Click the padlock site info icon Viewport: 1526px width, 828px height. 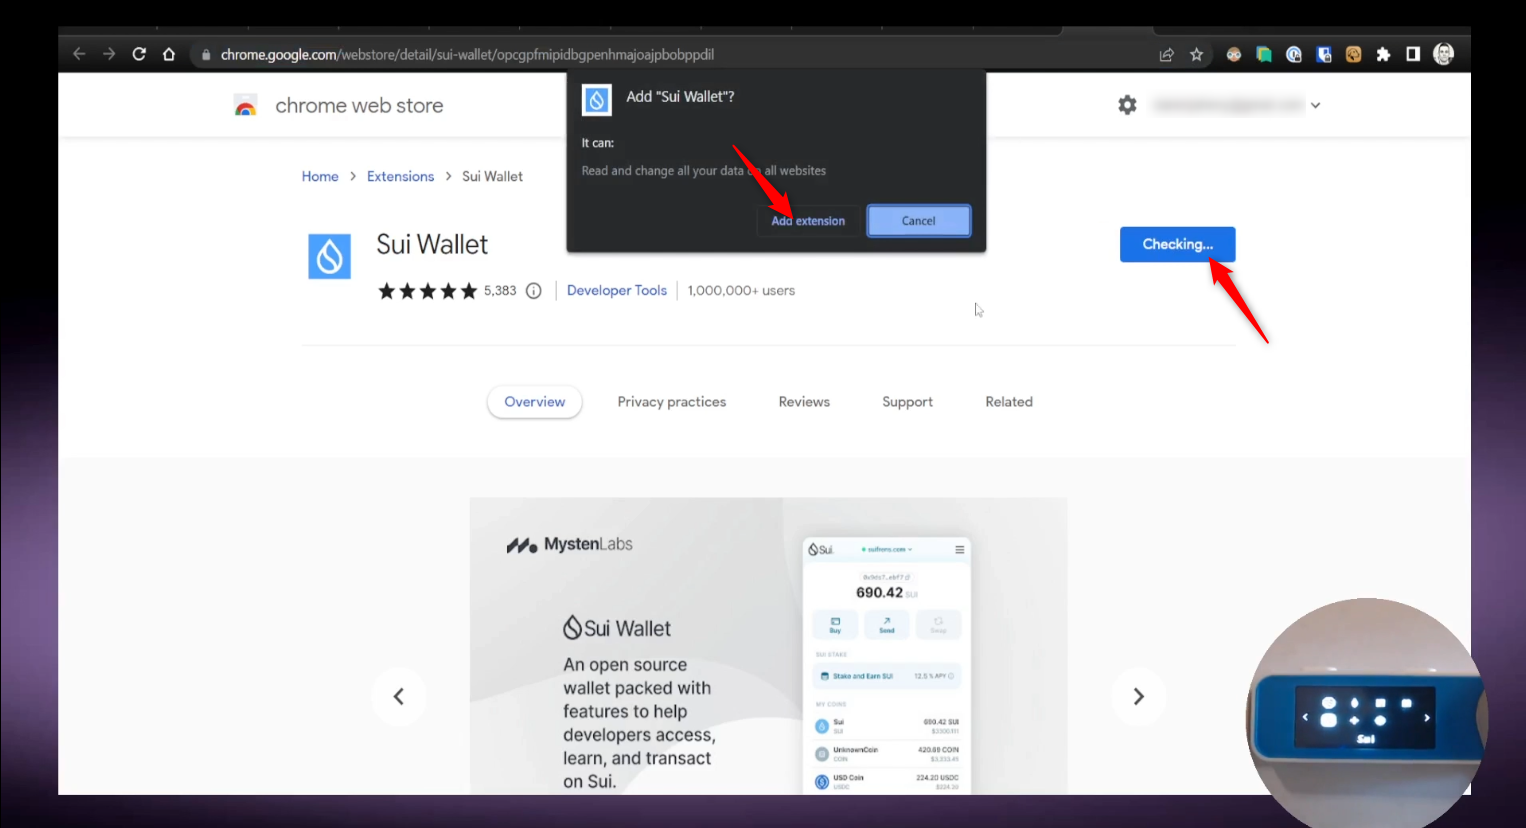pyautogui.click(x=205, y=55)
